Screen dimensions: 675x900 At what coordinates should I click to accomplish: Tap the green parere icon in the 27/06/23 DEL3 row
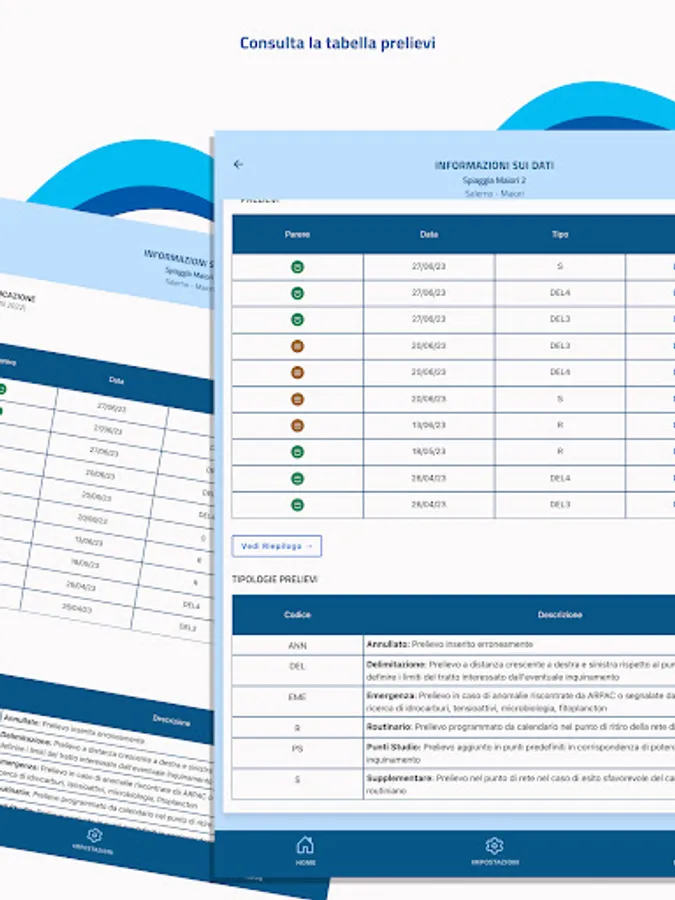297,320
